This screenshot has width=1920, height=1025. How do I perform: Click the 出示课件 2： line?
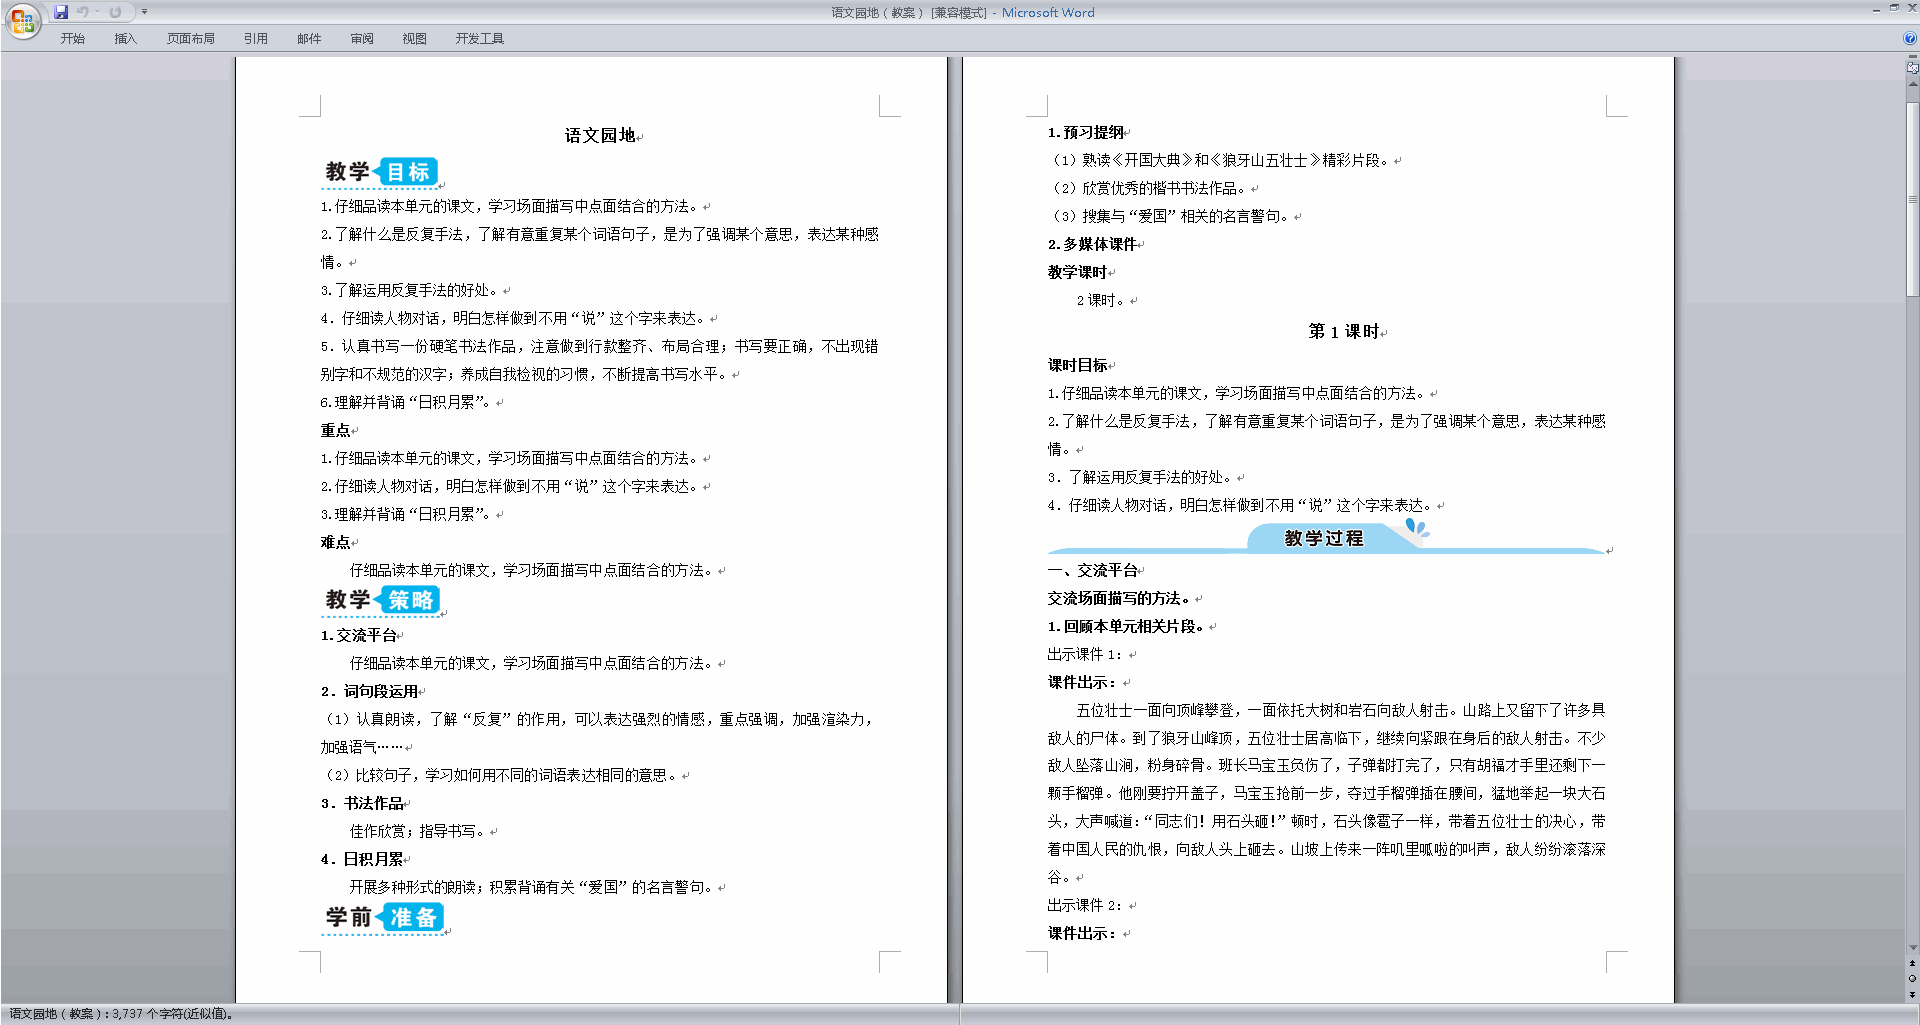tap(1085, 905)
